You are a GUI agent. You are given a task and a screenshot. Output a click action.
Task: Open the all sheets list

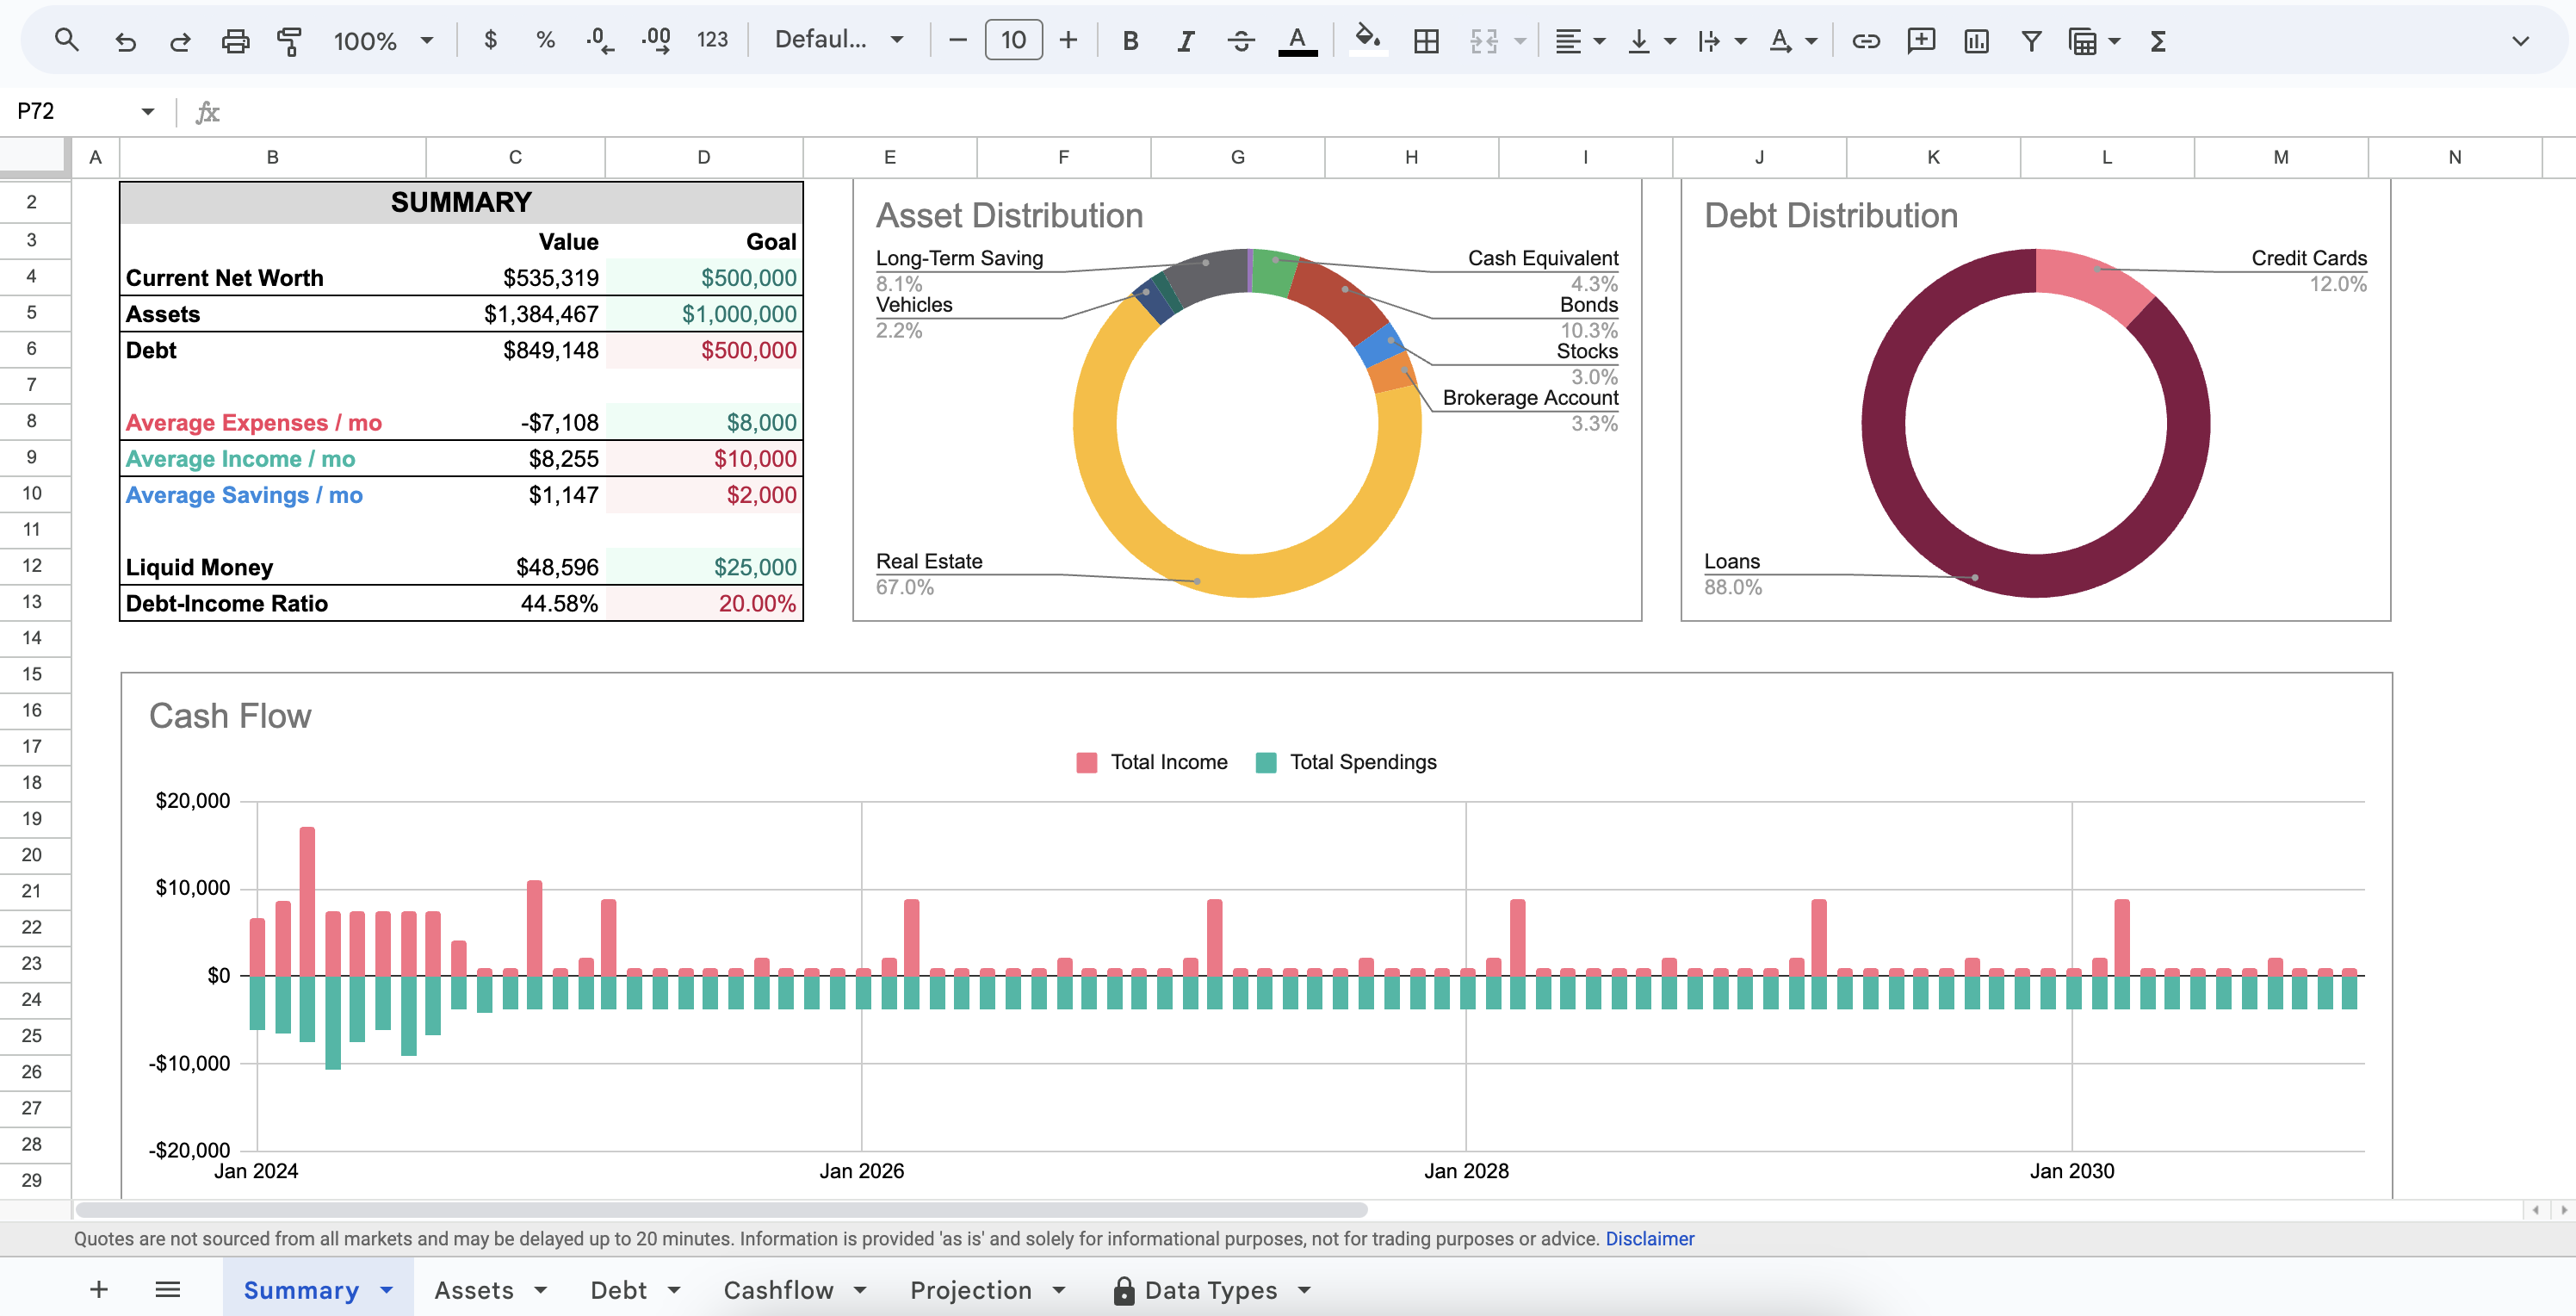(168, 1289)
